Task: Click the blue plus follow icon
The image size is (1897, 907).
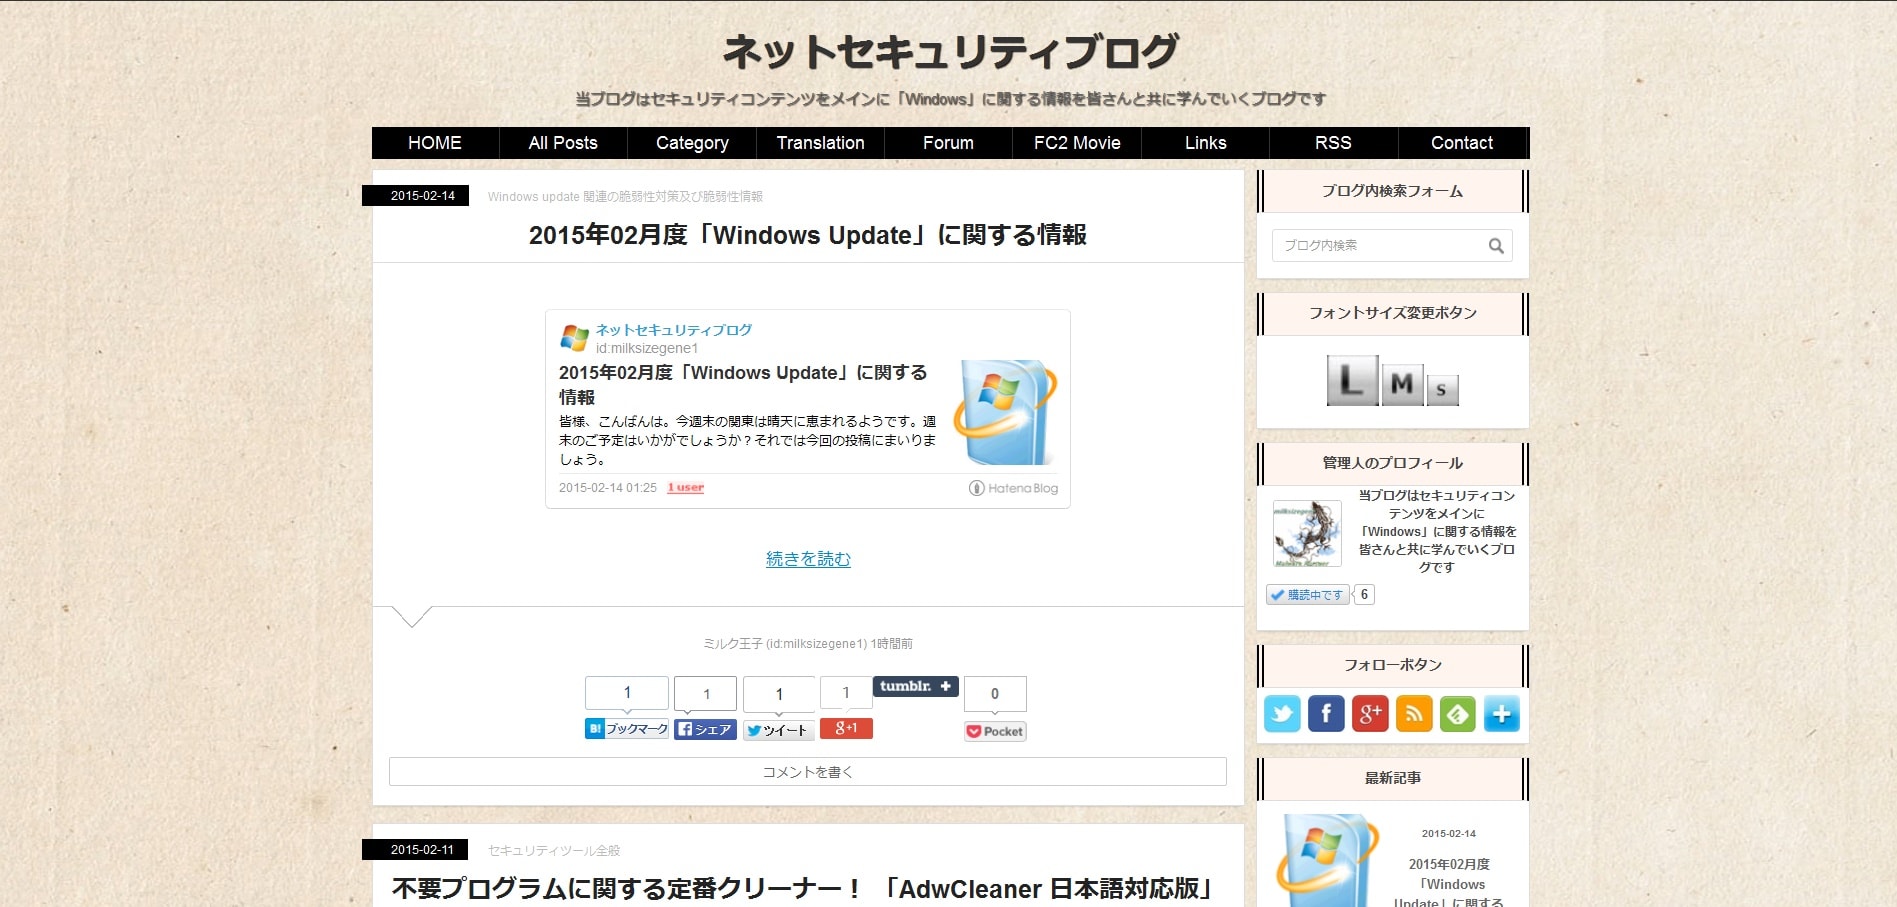Action: coord(1502,714)
